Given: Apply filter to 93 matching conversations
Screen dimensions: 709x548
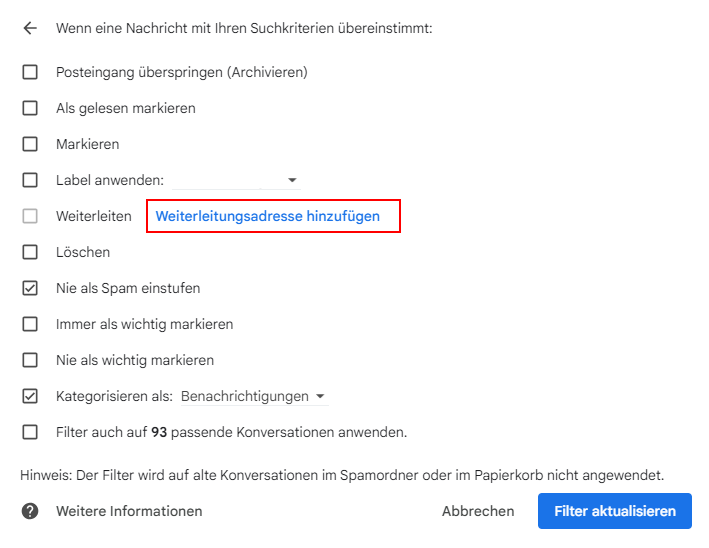Looking at the screenshot, I should coord(30,432).
